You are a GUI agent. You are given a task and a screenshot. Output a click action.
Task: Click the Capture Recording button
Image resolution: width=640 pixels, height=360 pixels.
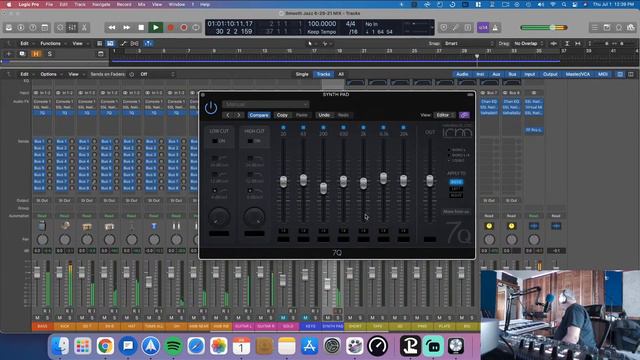coord(184,28)
